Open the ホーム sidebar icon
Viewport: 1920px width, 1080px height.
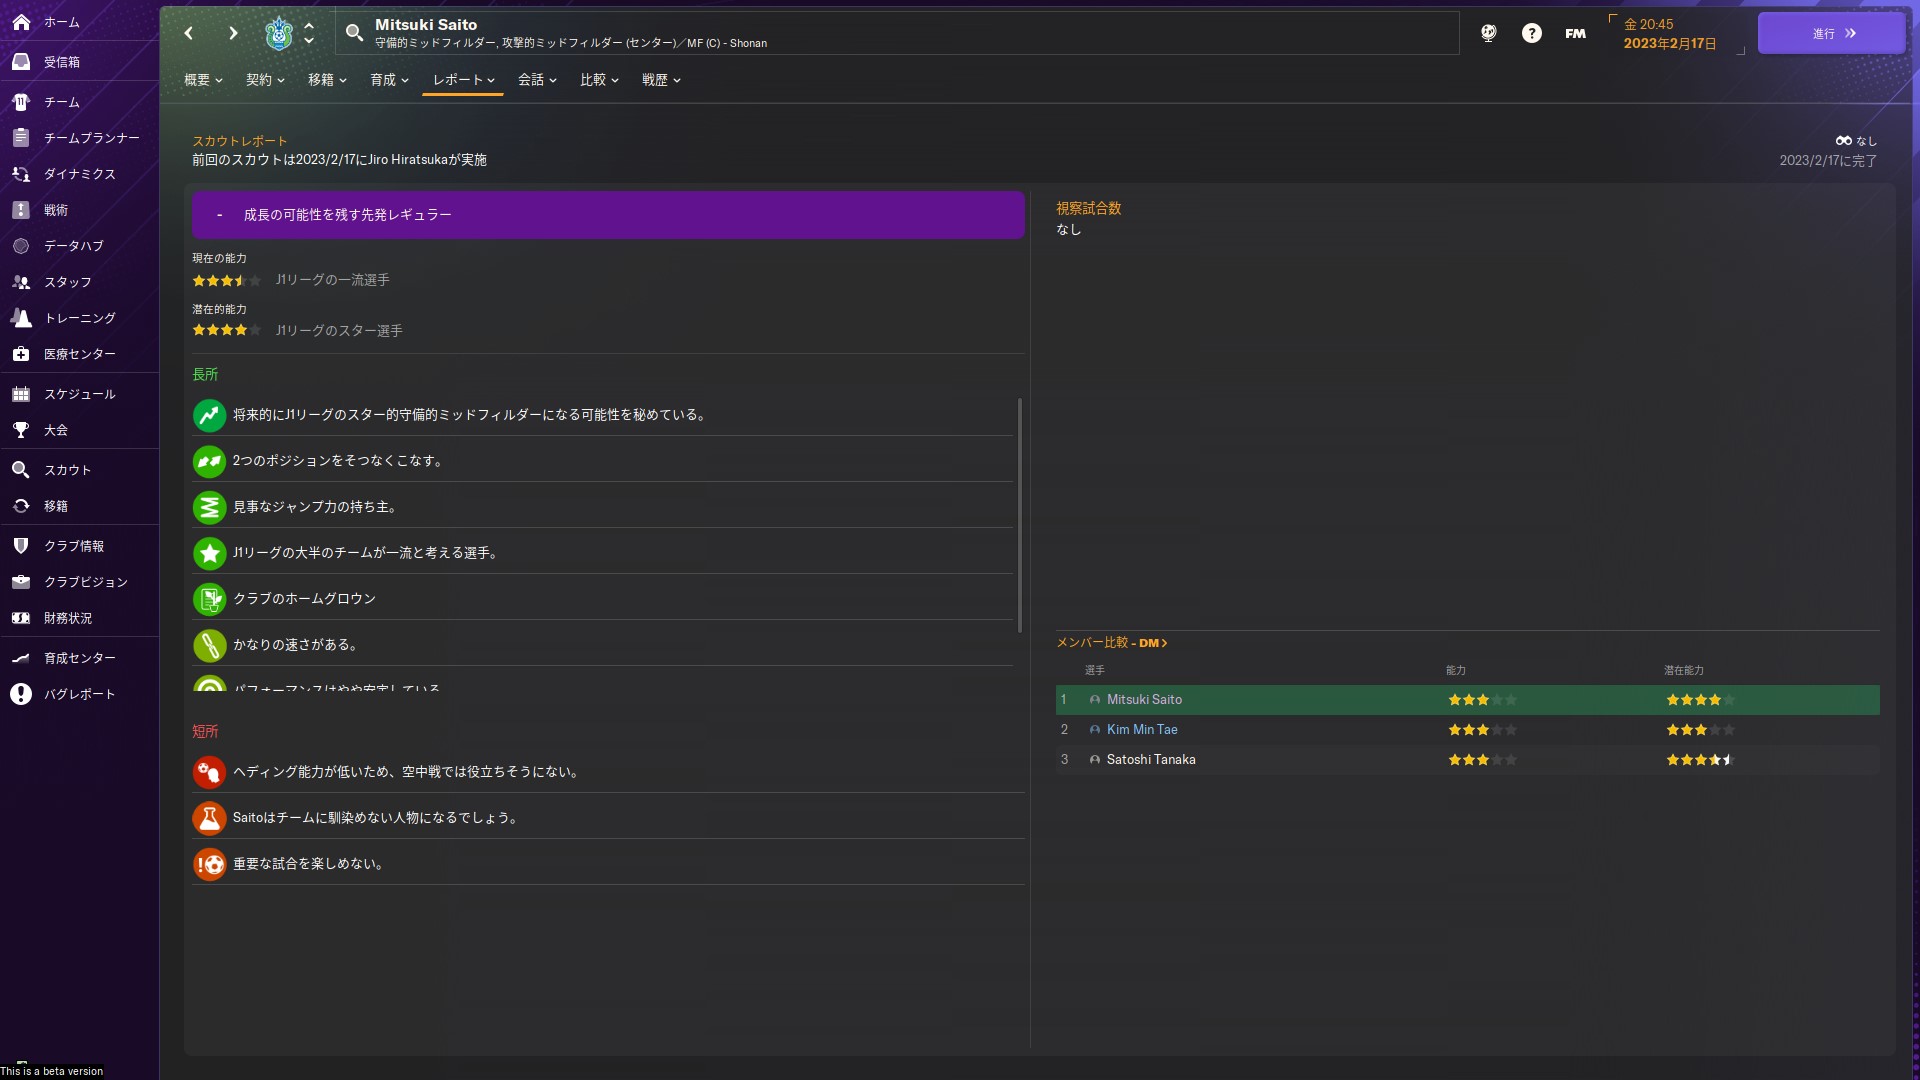click(x=21, y=22)
